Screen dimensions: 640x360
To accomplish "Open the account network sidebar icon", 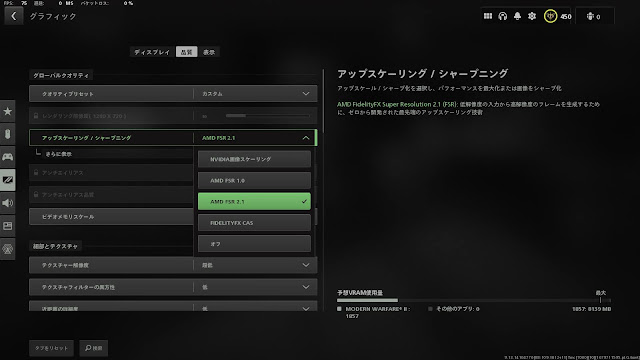I will [x=8, y=249].
